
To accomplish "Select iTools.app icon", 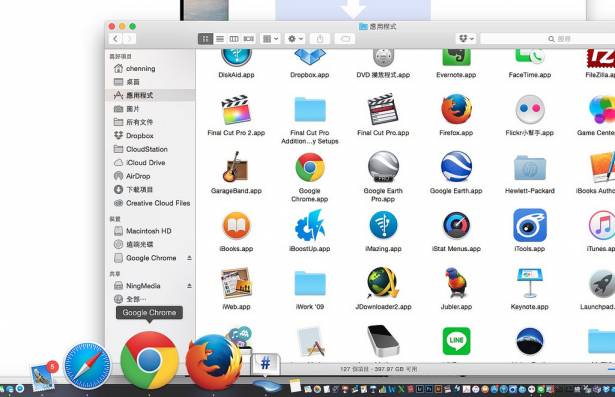I will click(x=529, y=226).
